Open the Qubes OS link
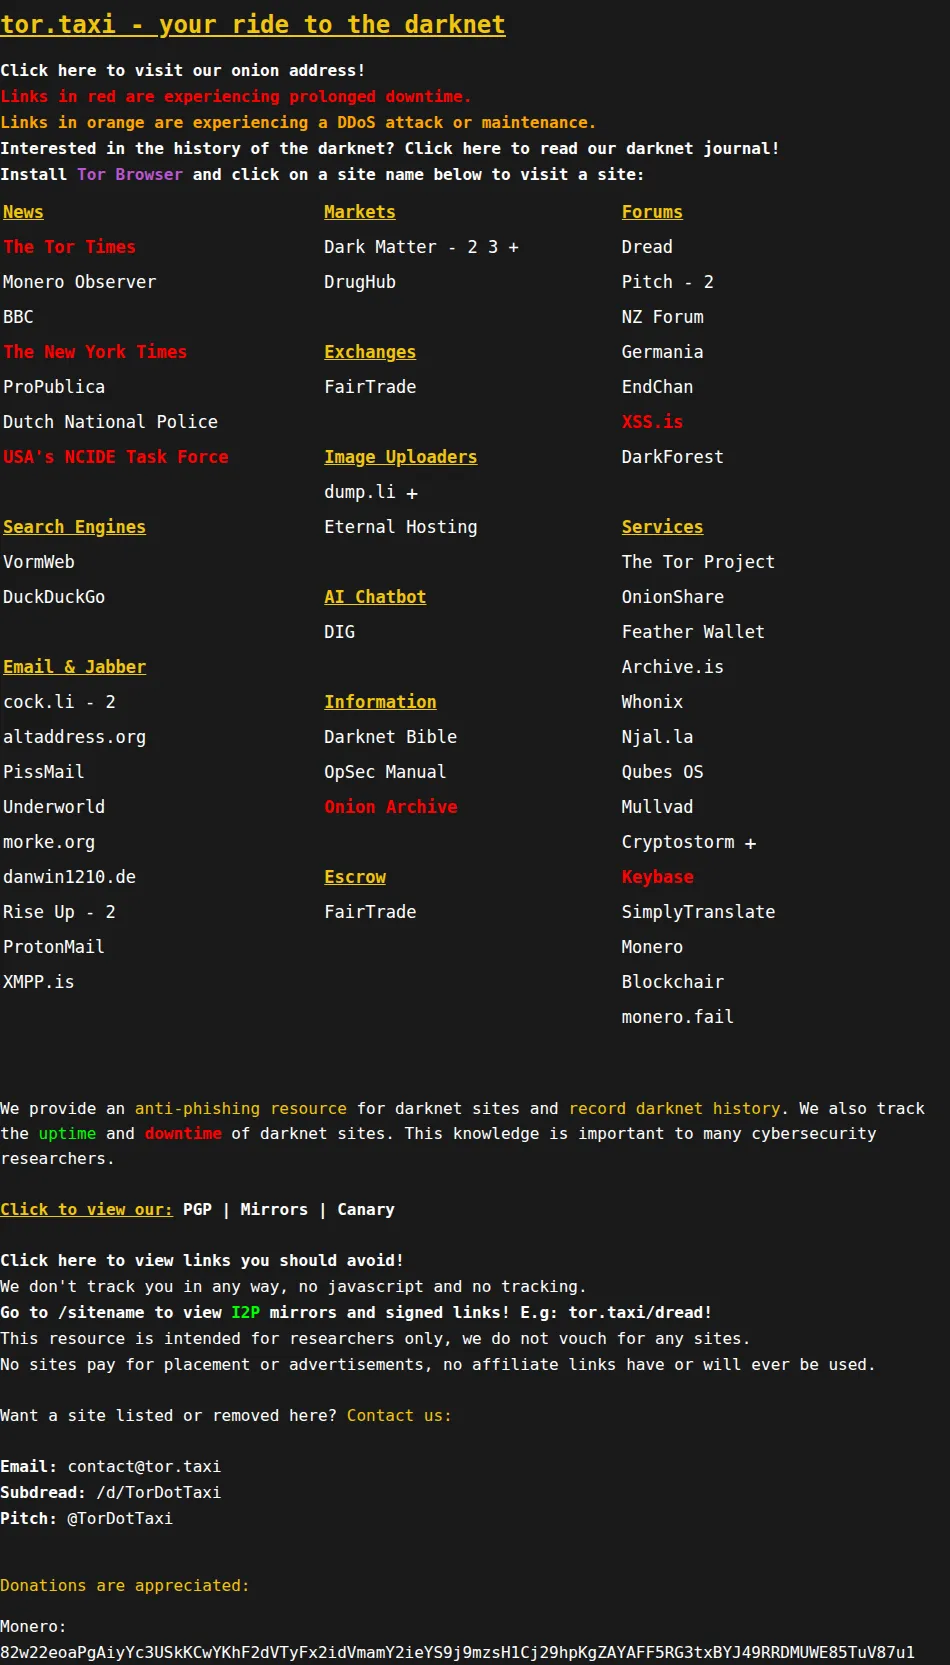 tap(663, 772)
